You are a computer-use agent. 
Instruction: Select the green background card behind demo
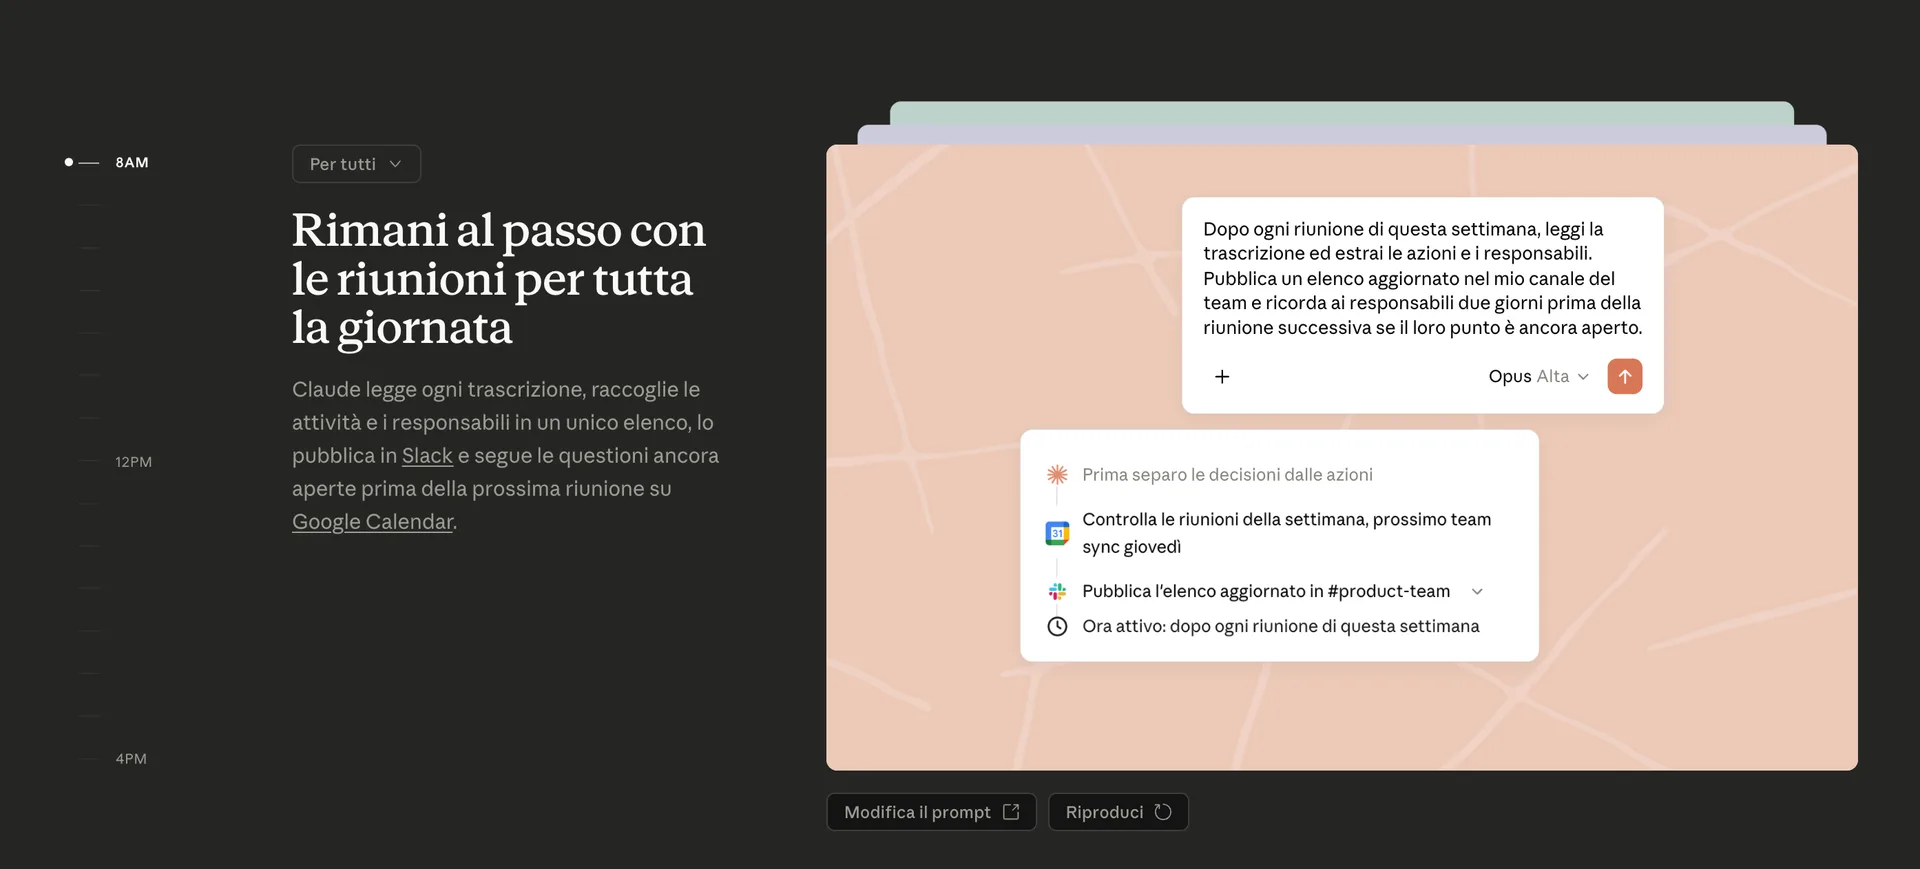1342,112
